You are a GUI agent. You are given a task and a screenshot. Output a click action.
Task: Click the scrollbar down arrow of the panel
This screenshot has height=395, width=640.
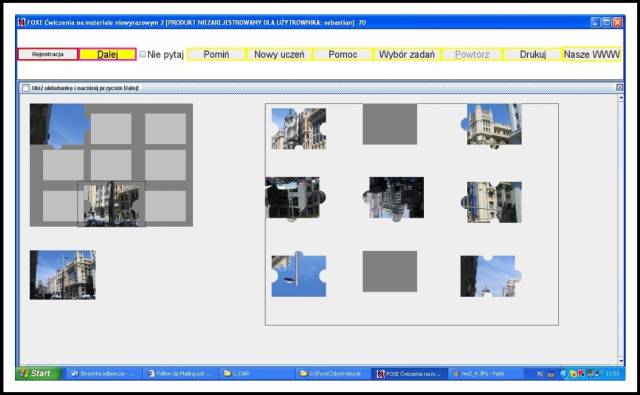point(621,361)
